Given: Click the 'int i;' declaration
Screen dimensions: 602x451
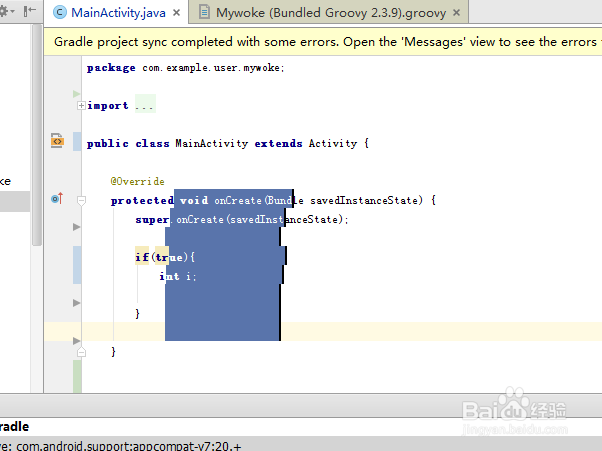Looking at the screenshot, I should [178, 276].
